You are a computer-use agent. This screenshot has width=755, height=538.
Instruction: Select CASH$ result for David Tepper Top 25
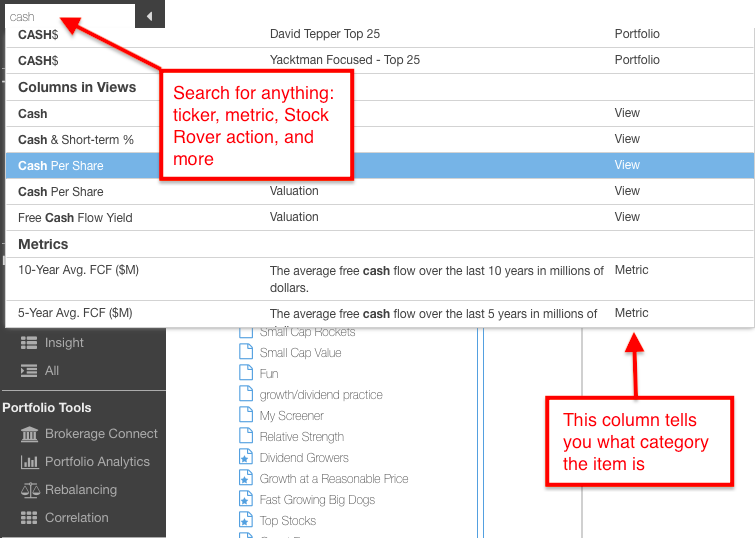379,35
